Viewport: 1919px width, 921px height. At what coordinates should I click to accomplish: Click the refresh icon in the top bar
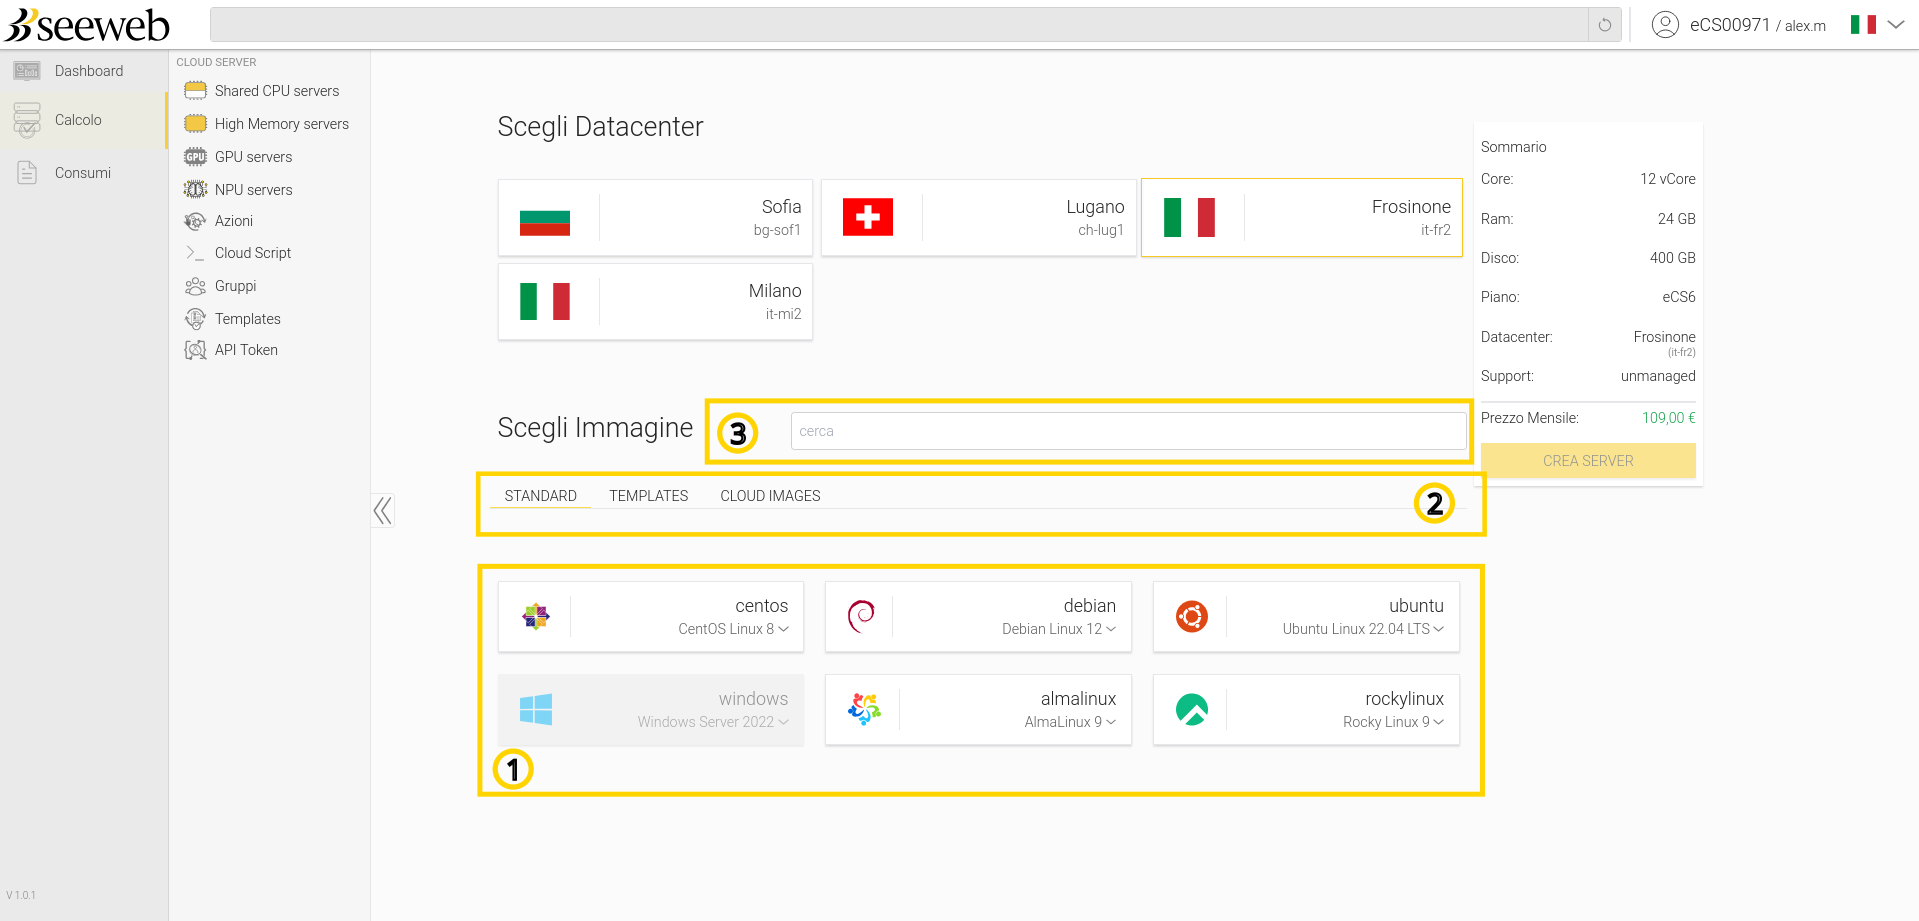click(1604, 25)
